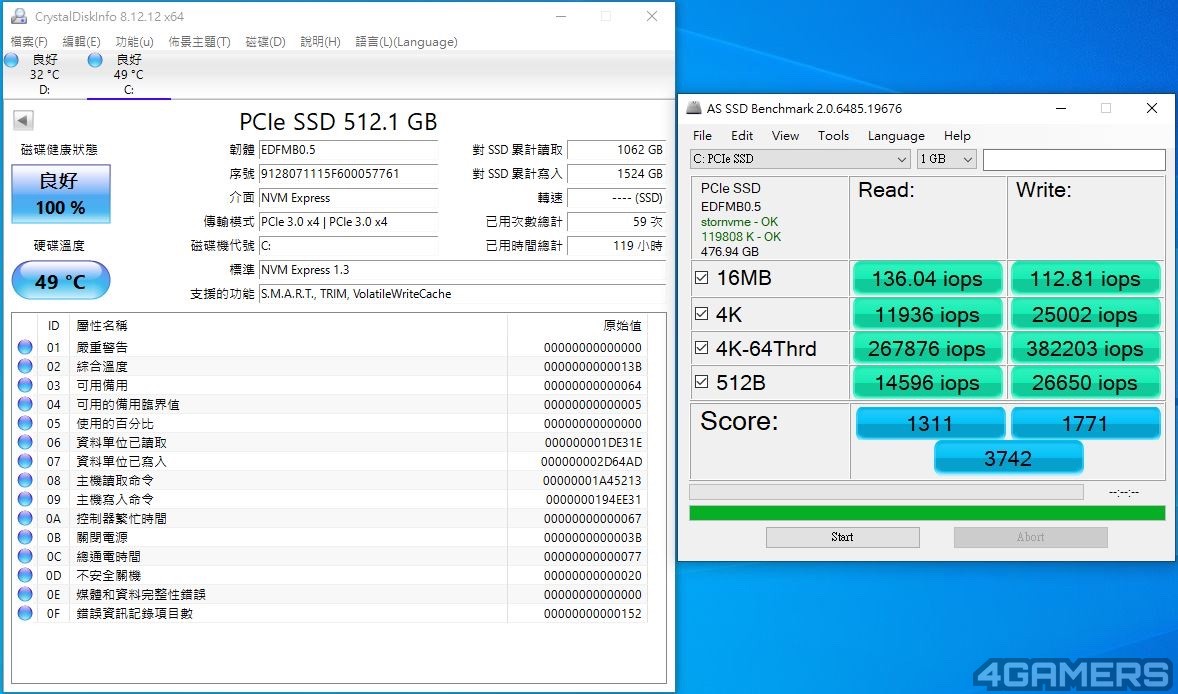Open the File menu in AS SSD Benchmark
The image size is (1178, 694).
[702, 136]
